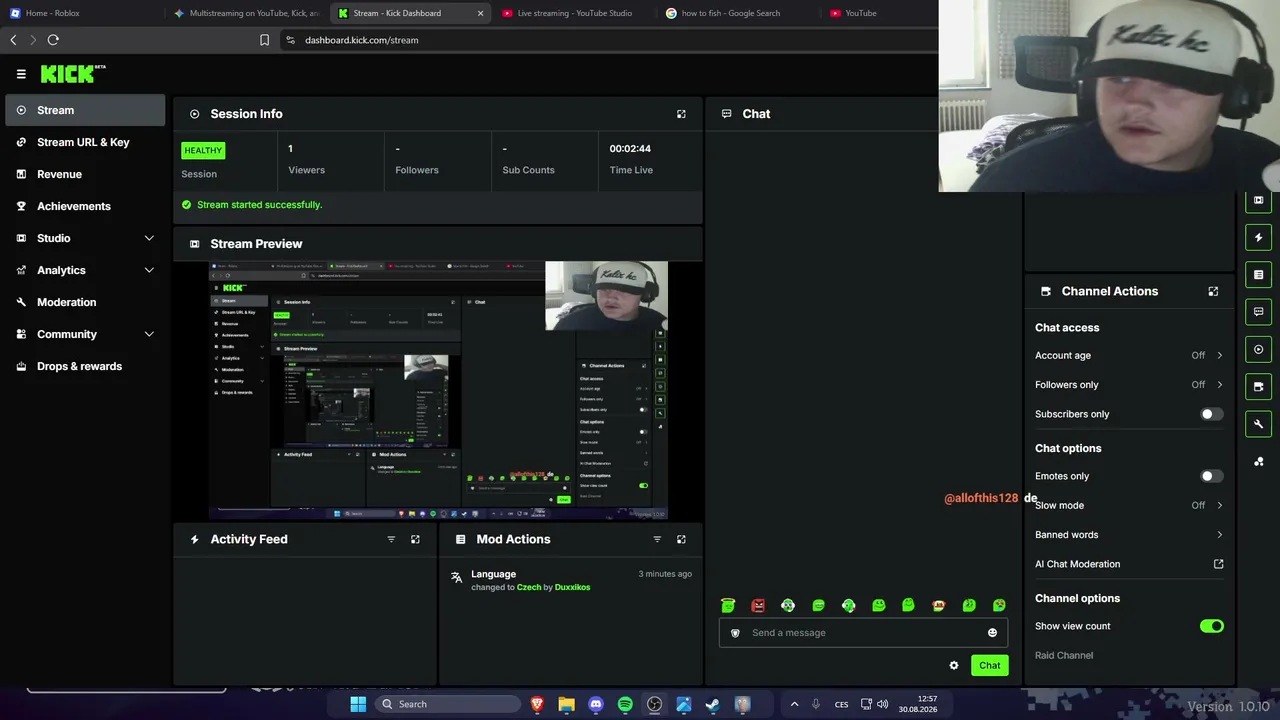Show hidden system tray icons
Screen dimensions: 1280x720
(x=794, y=704)
